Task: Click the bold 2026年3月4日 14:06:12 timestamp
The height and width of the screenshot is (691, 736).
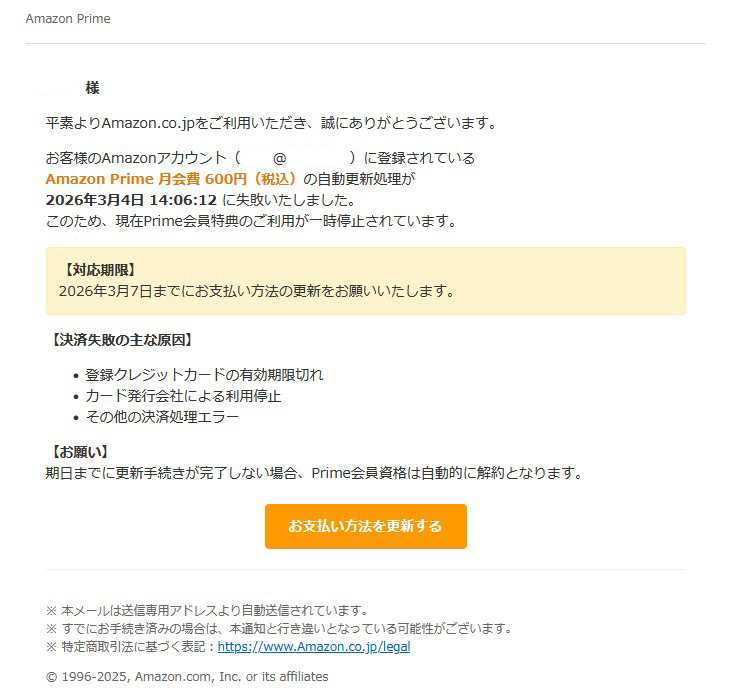Action: pos(131,200)
